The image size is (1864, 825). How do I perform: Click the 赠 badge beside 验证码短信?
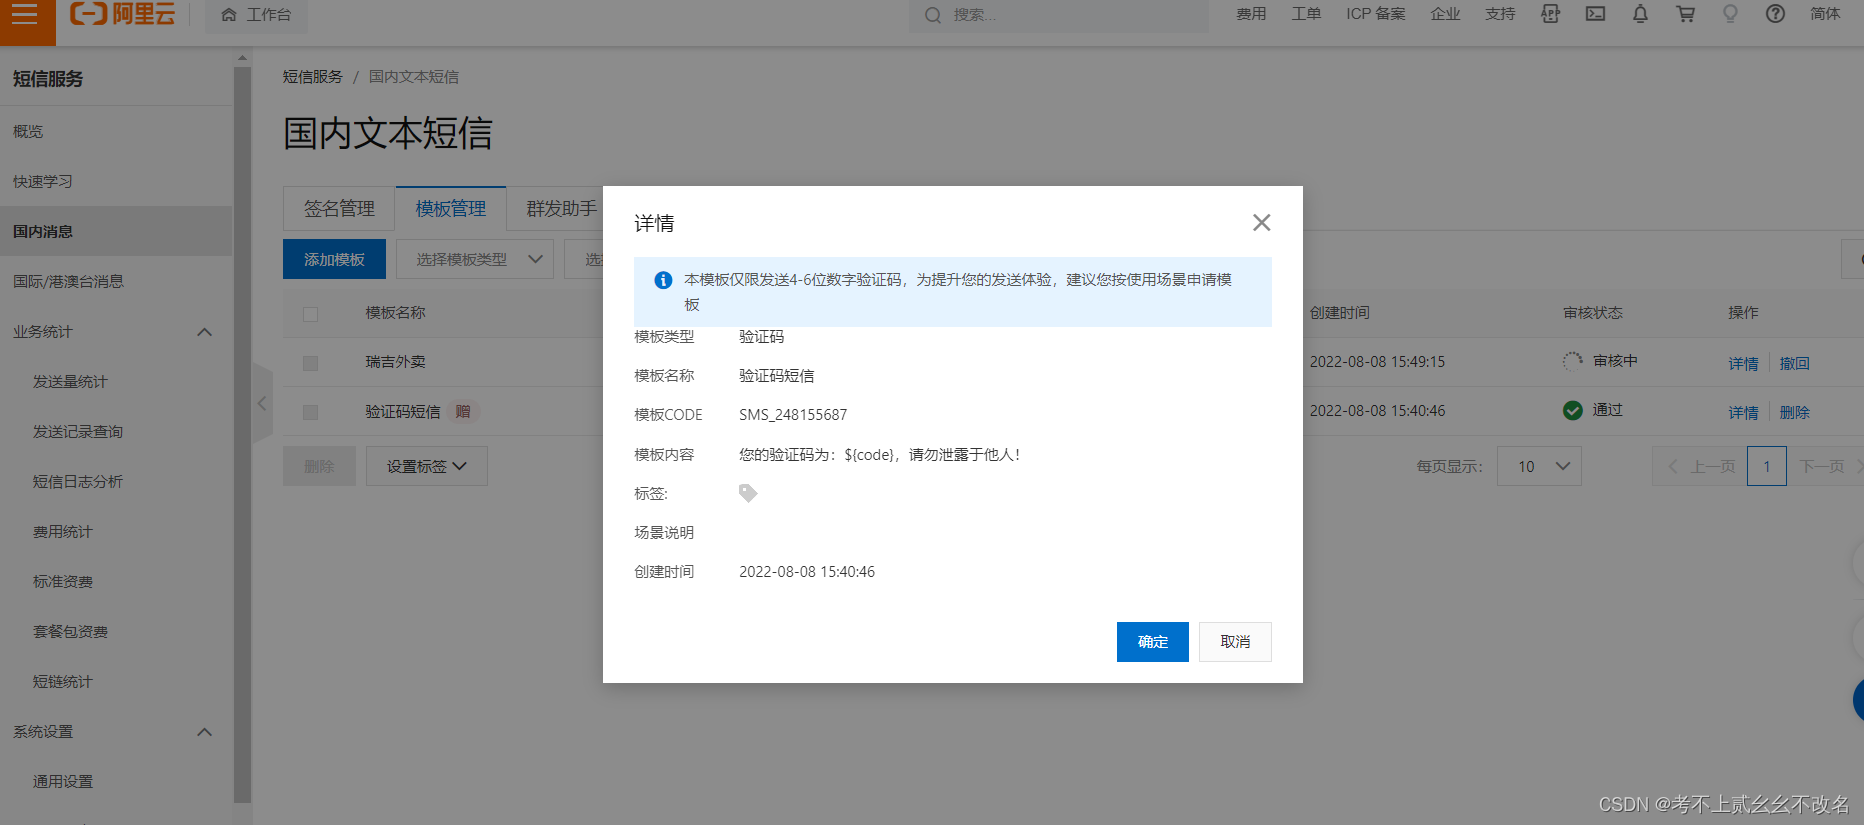pyautogui.click(x=463, y=411)
